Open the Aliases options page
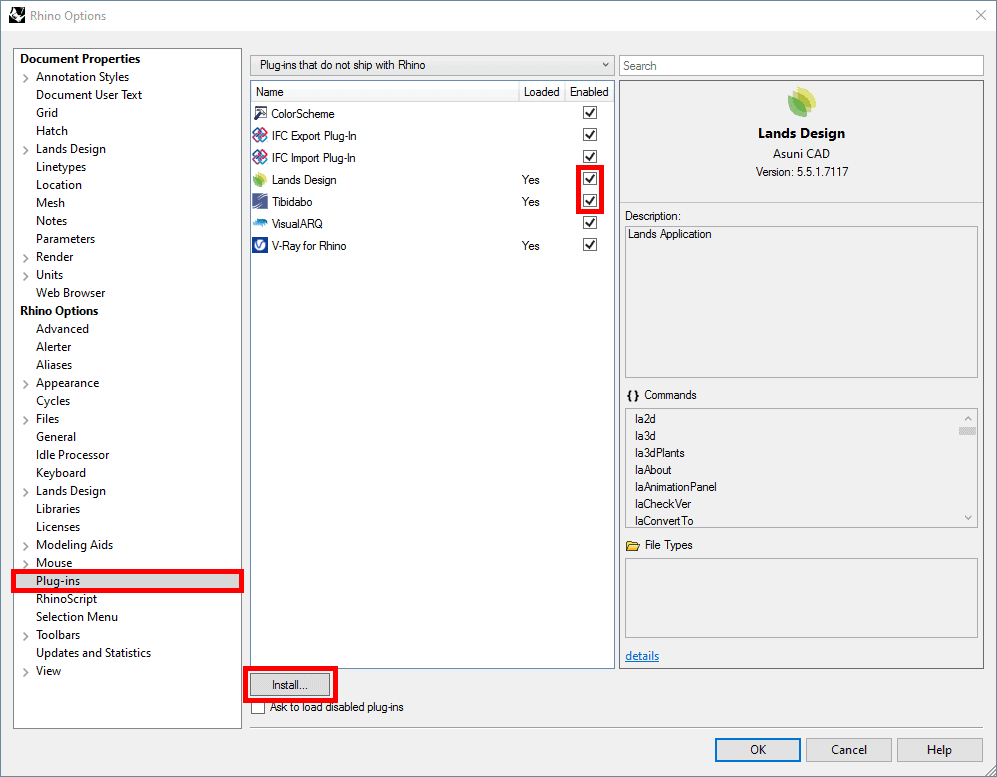Viewport: 997px width, 777px height. 54,365
